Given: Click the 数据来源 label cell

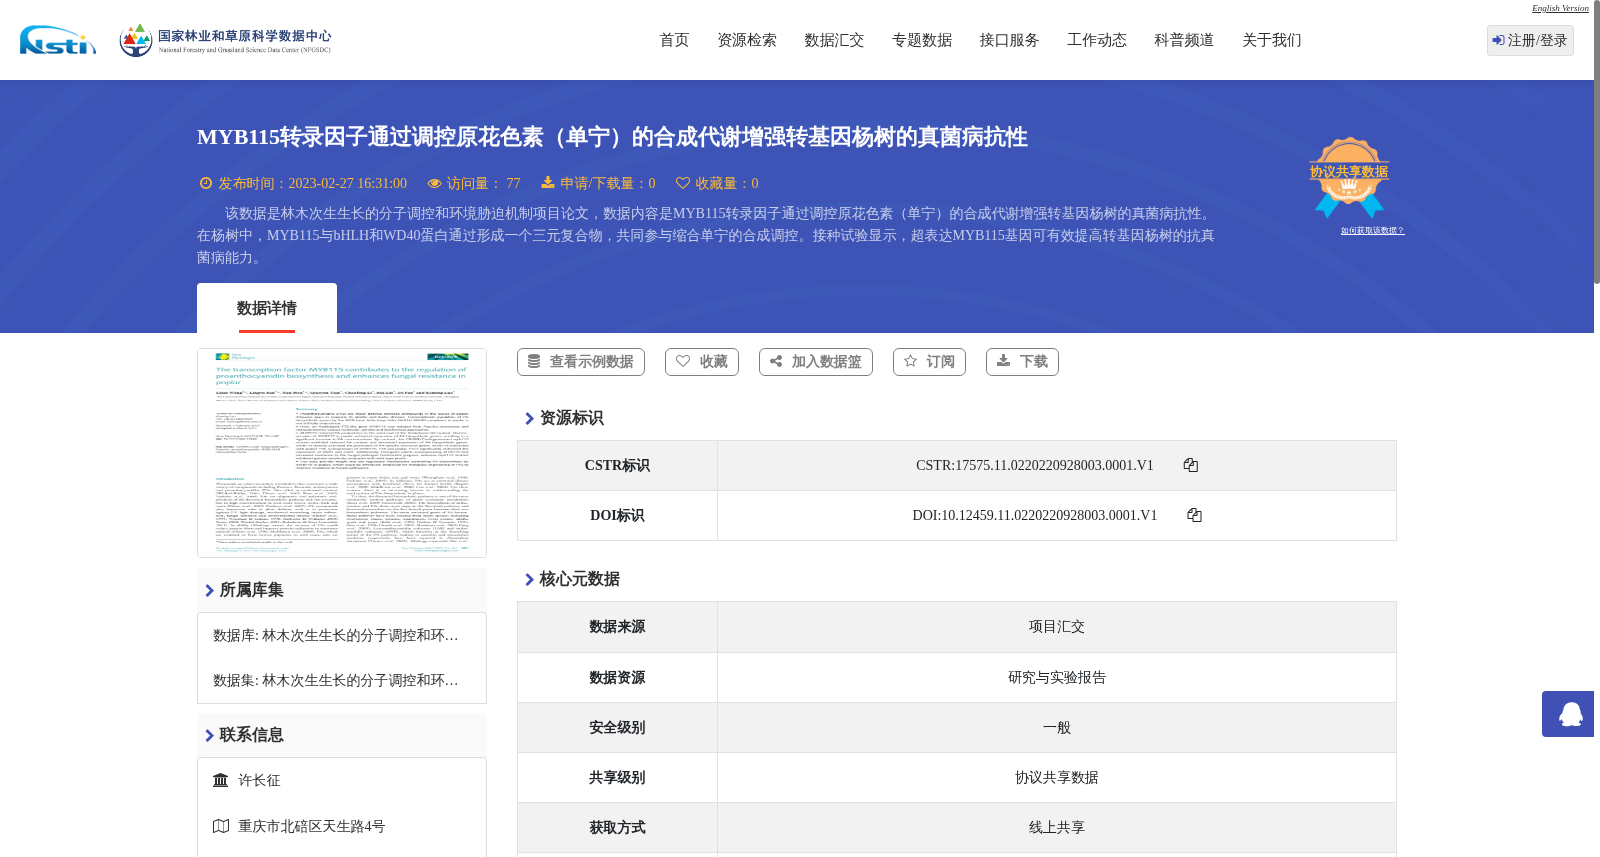Looking at the screenshot, I should point(617,627).
